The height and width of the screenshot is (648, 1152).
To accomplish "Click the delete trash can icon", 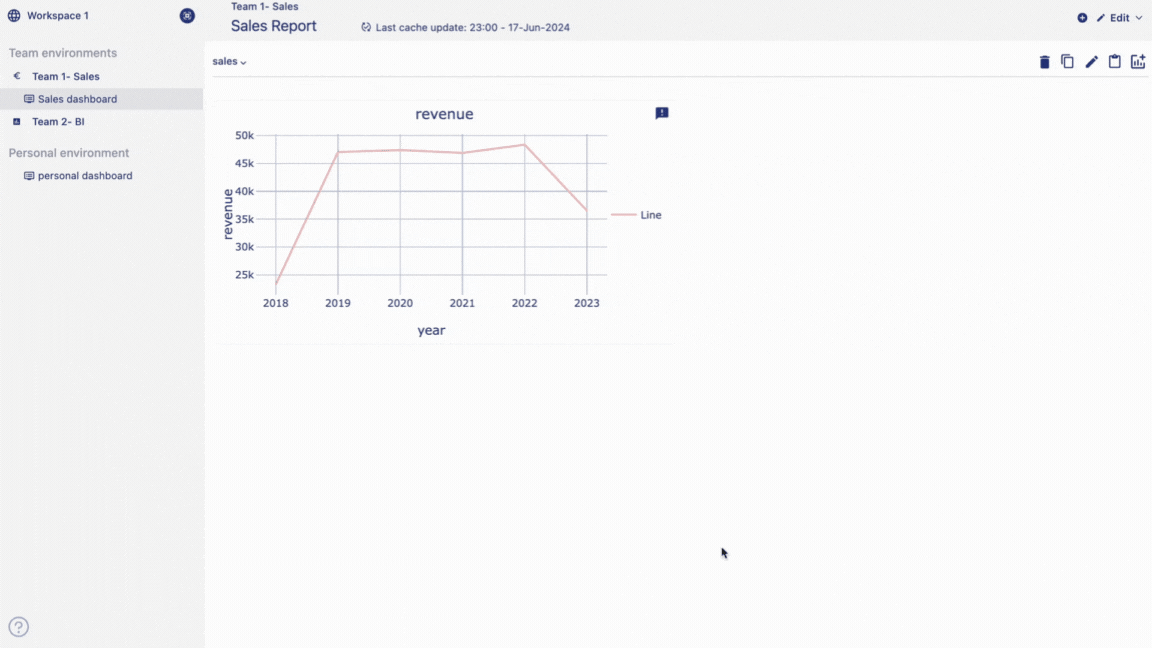I will pyautogui.click(x=1044, y=62).
